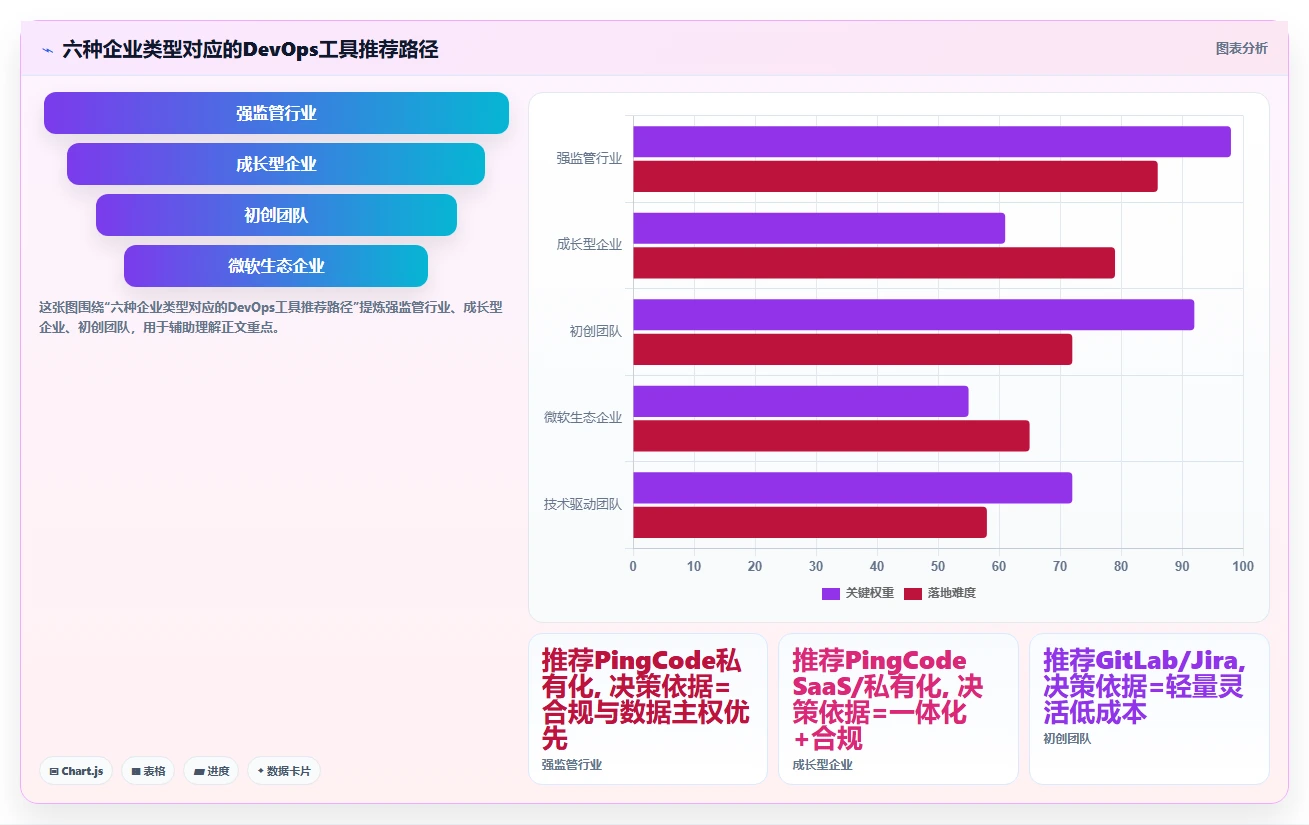The height and width of the screenshot is (825, 1309).
Task: Click the purple bar for 微软生态企业
Action: point(801,401)
